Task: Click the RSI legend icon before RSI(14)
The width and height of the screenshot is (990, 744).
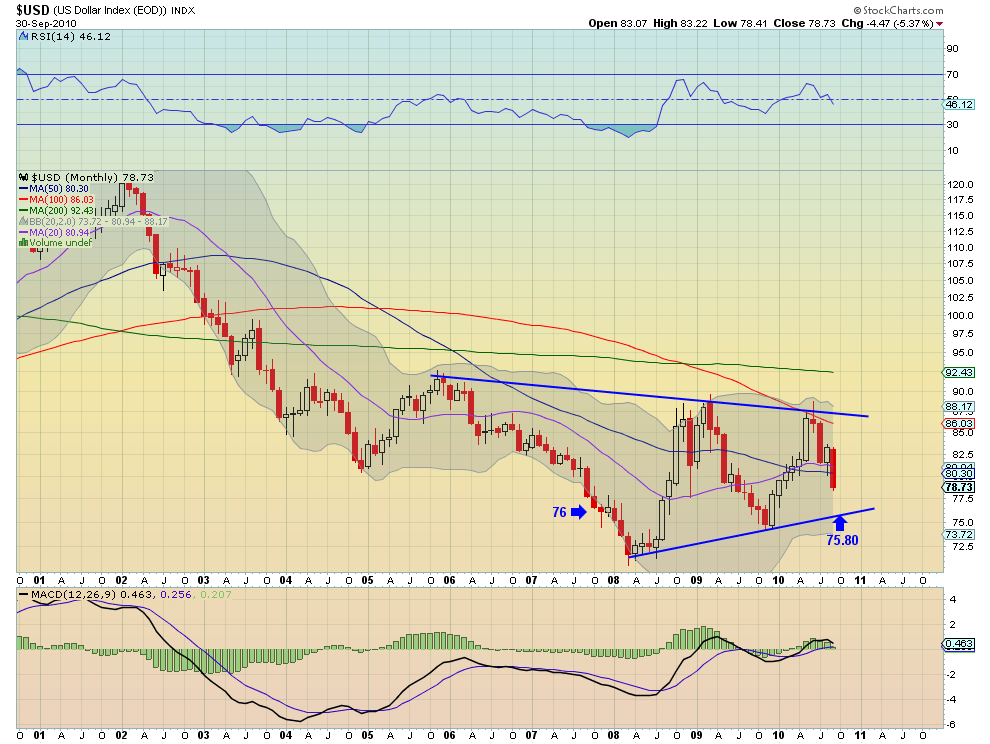Action: [x=24, y=37]
